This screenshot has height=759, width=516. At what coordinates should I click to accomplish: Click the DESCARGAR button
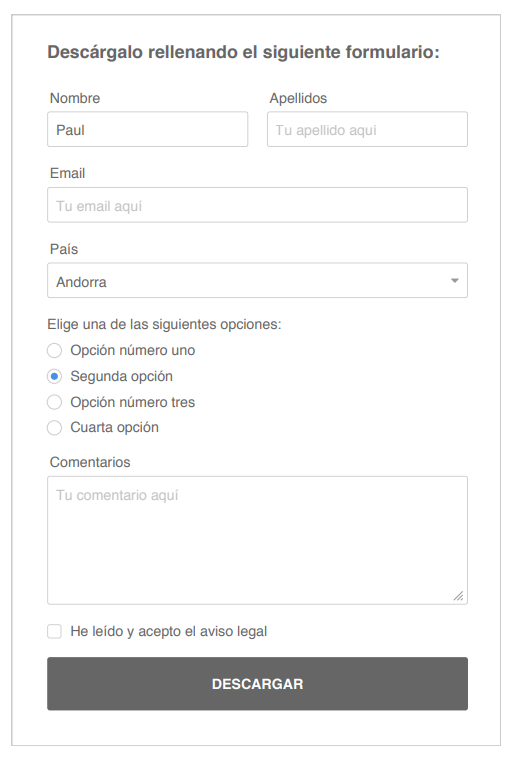258,684
